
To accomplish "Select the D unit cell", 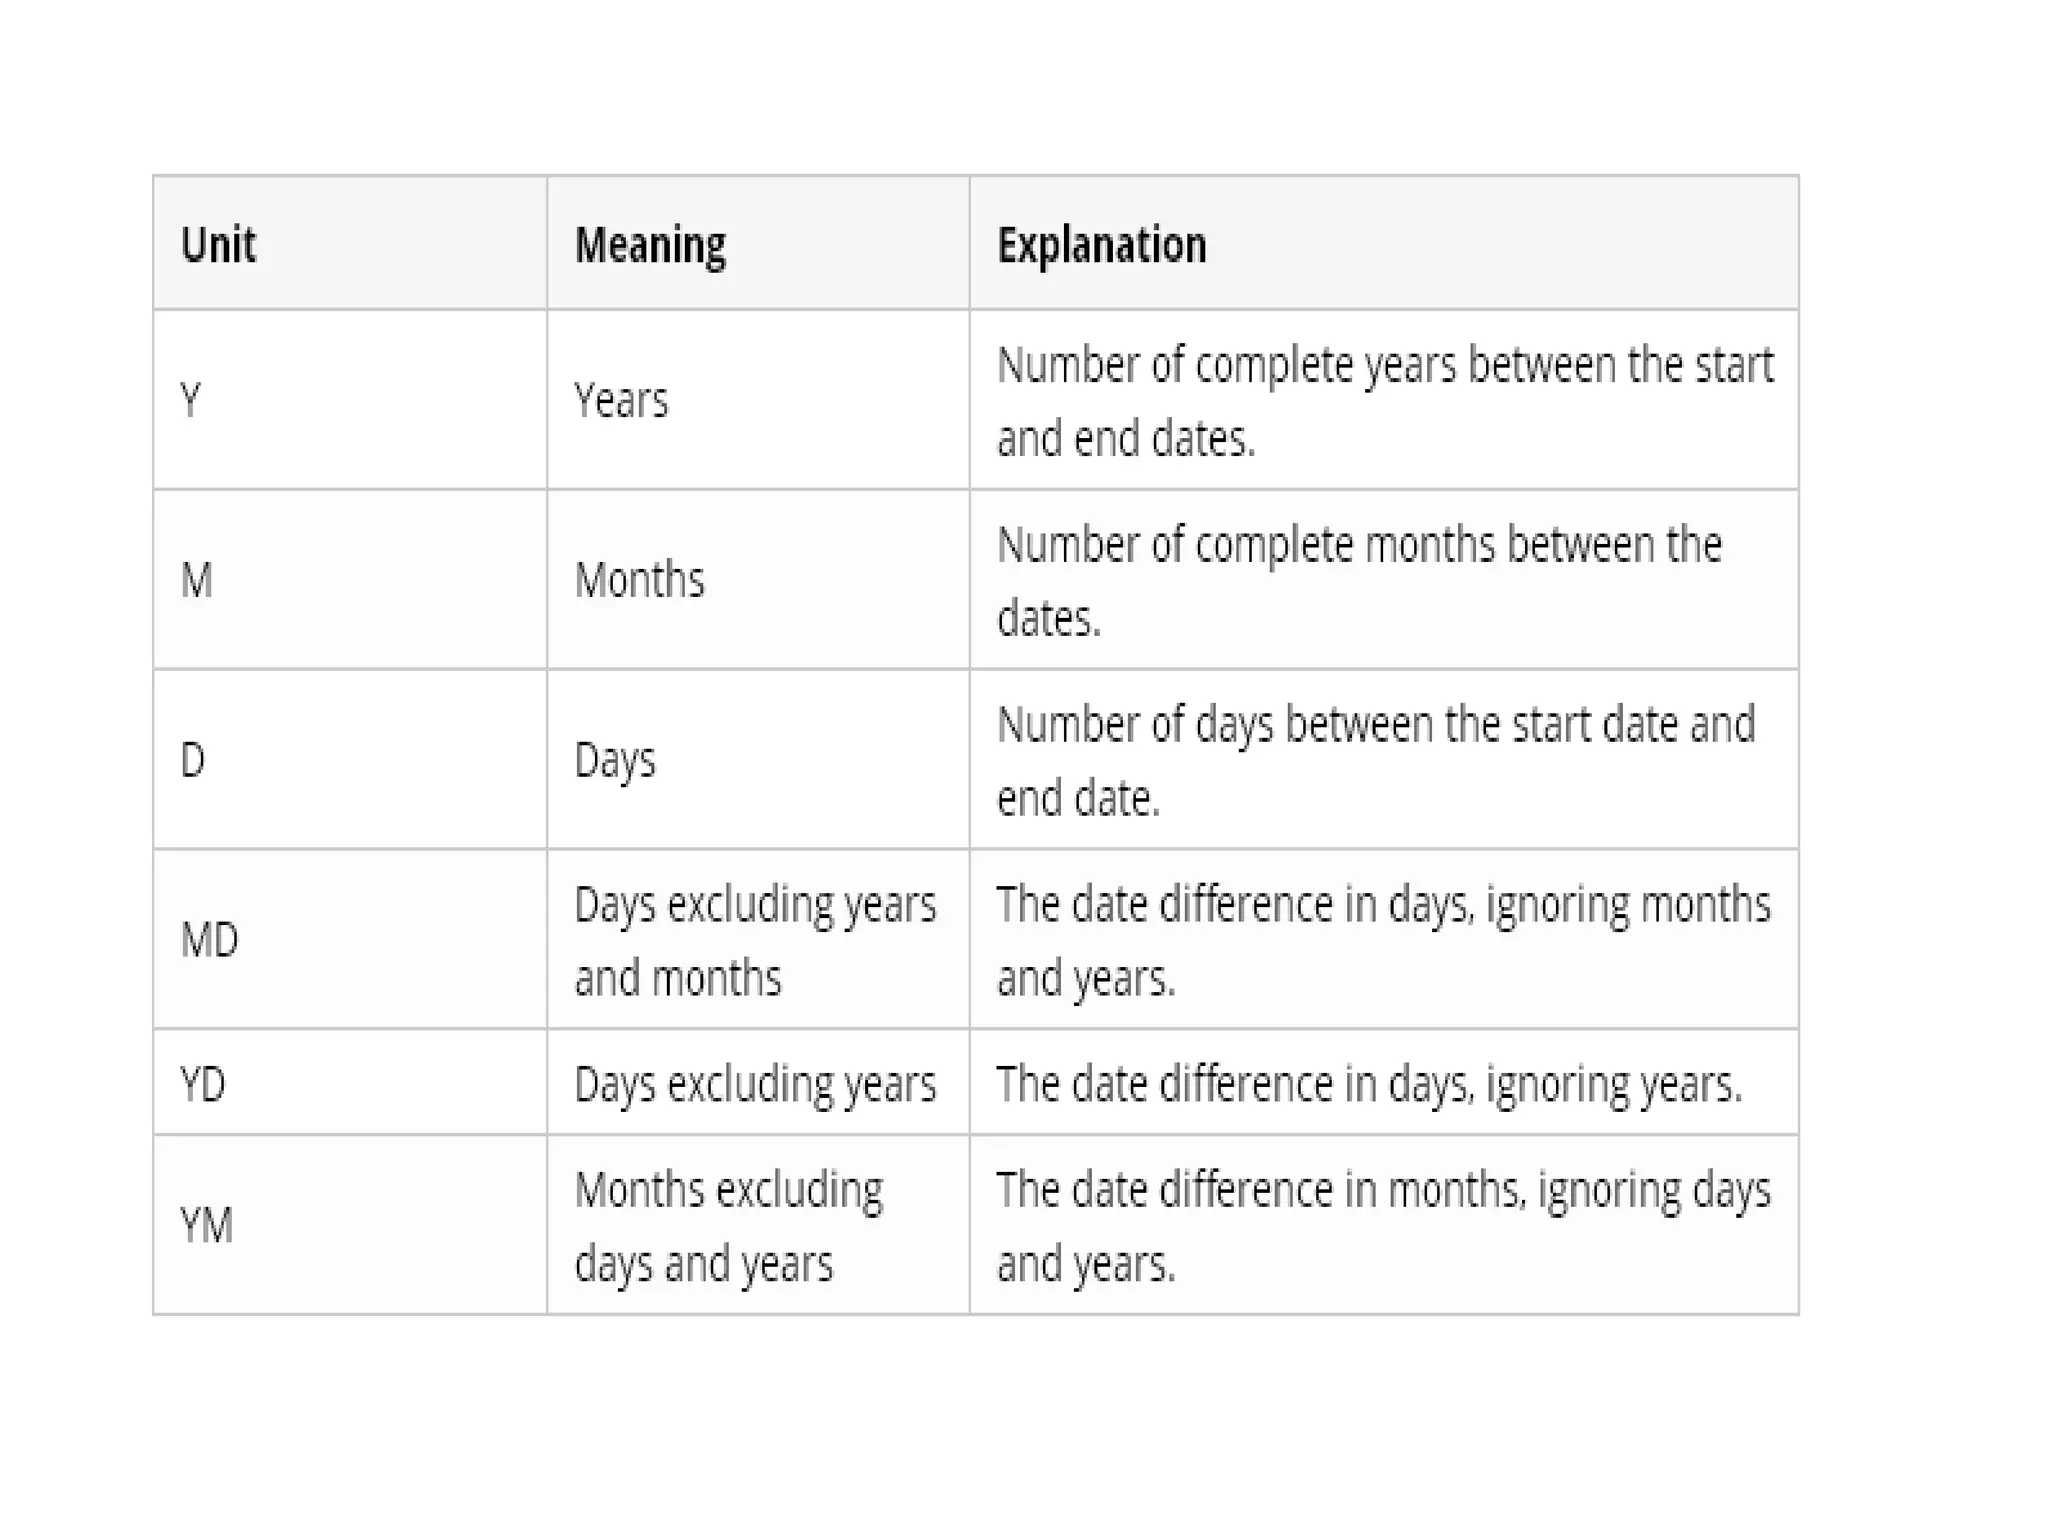I will tap(193, 760).
